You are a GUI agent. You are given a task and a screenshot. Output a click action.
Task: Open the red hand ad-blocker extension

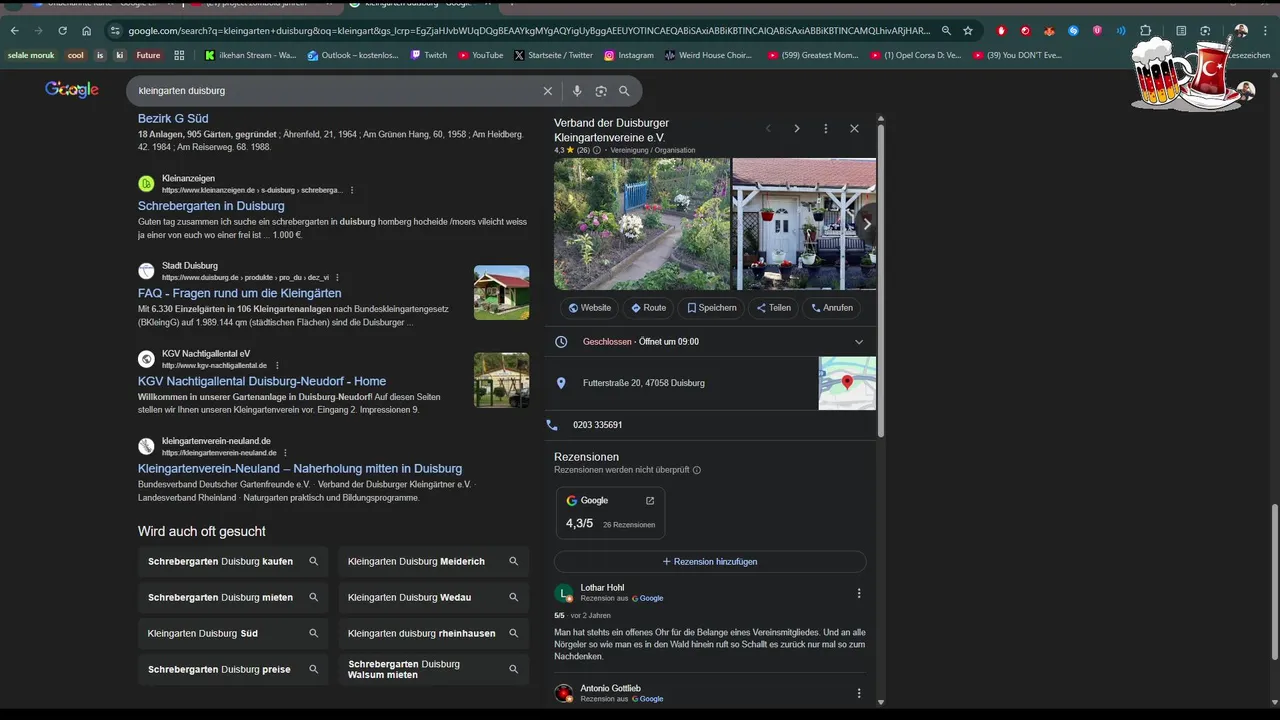1001,31
